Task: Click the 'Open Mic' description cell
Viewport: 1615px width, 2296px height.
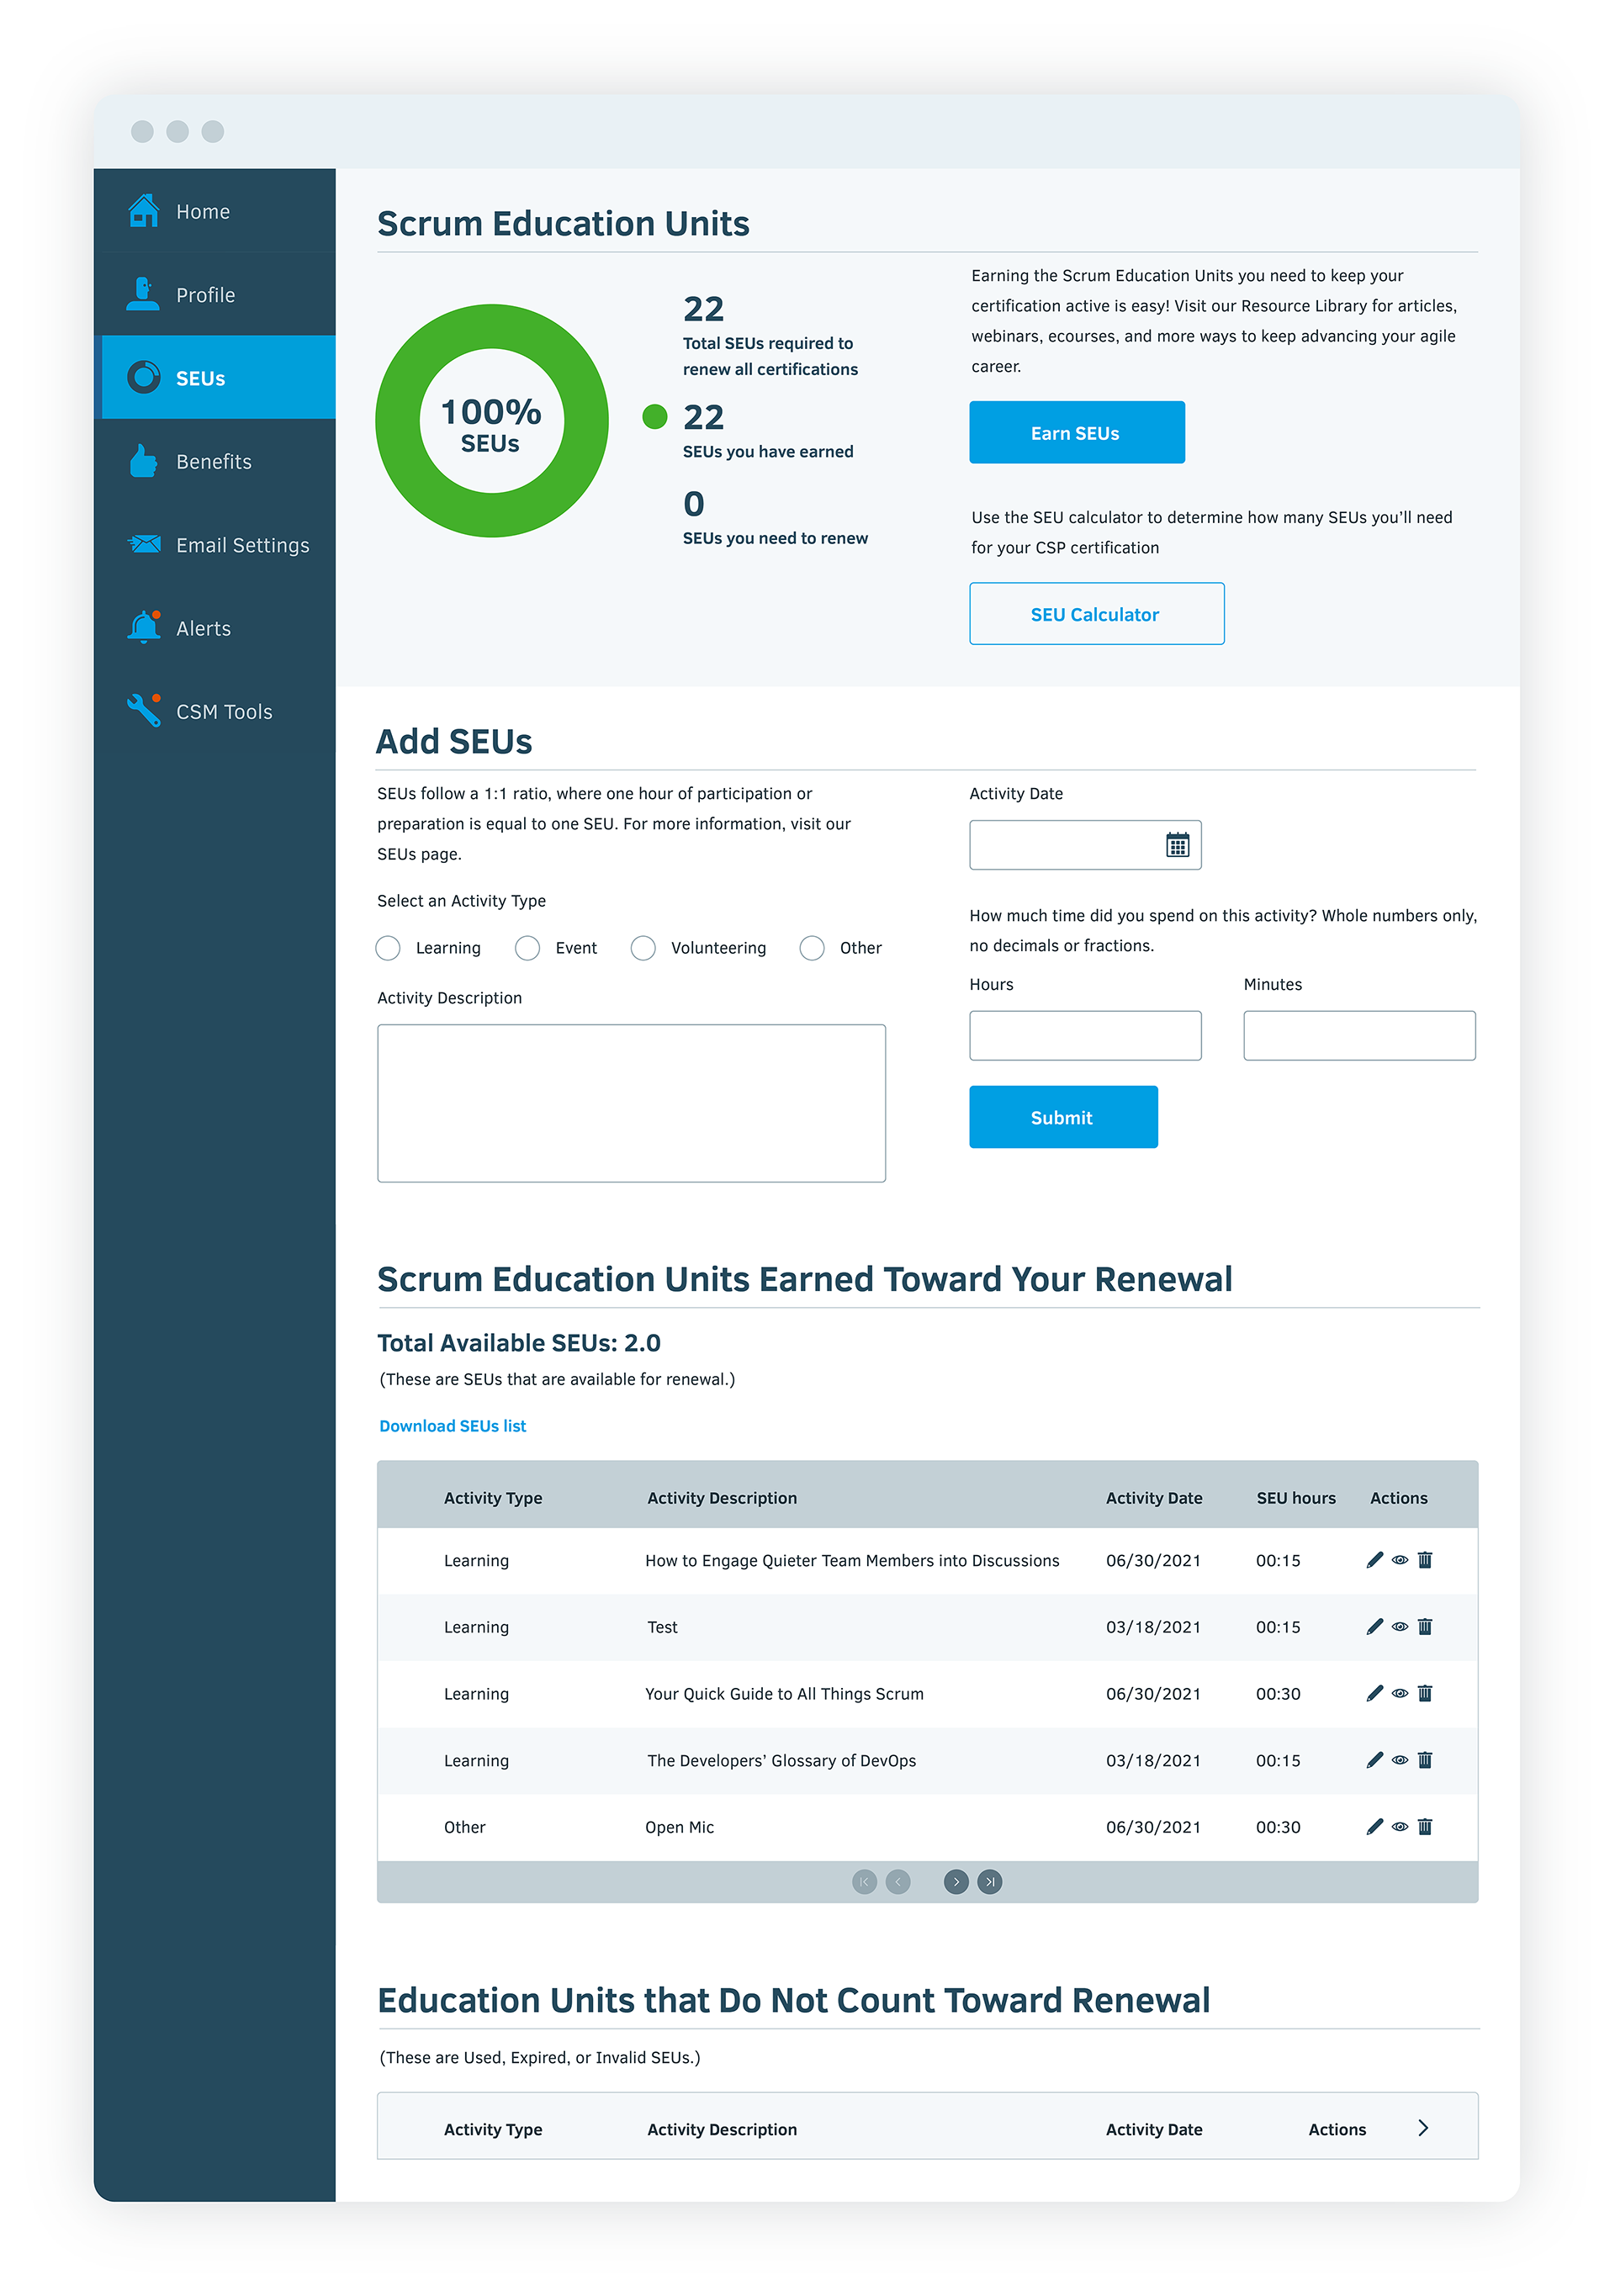Action: (679, 1827)
